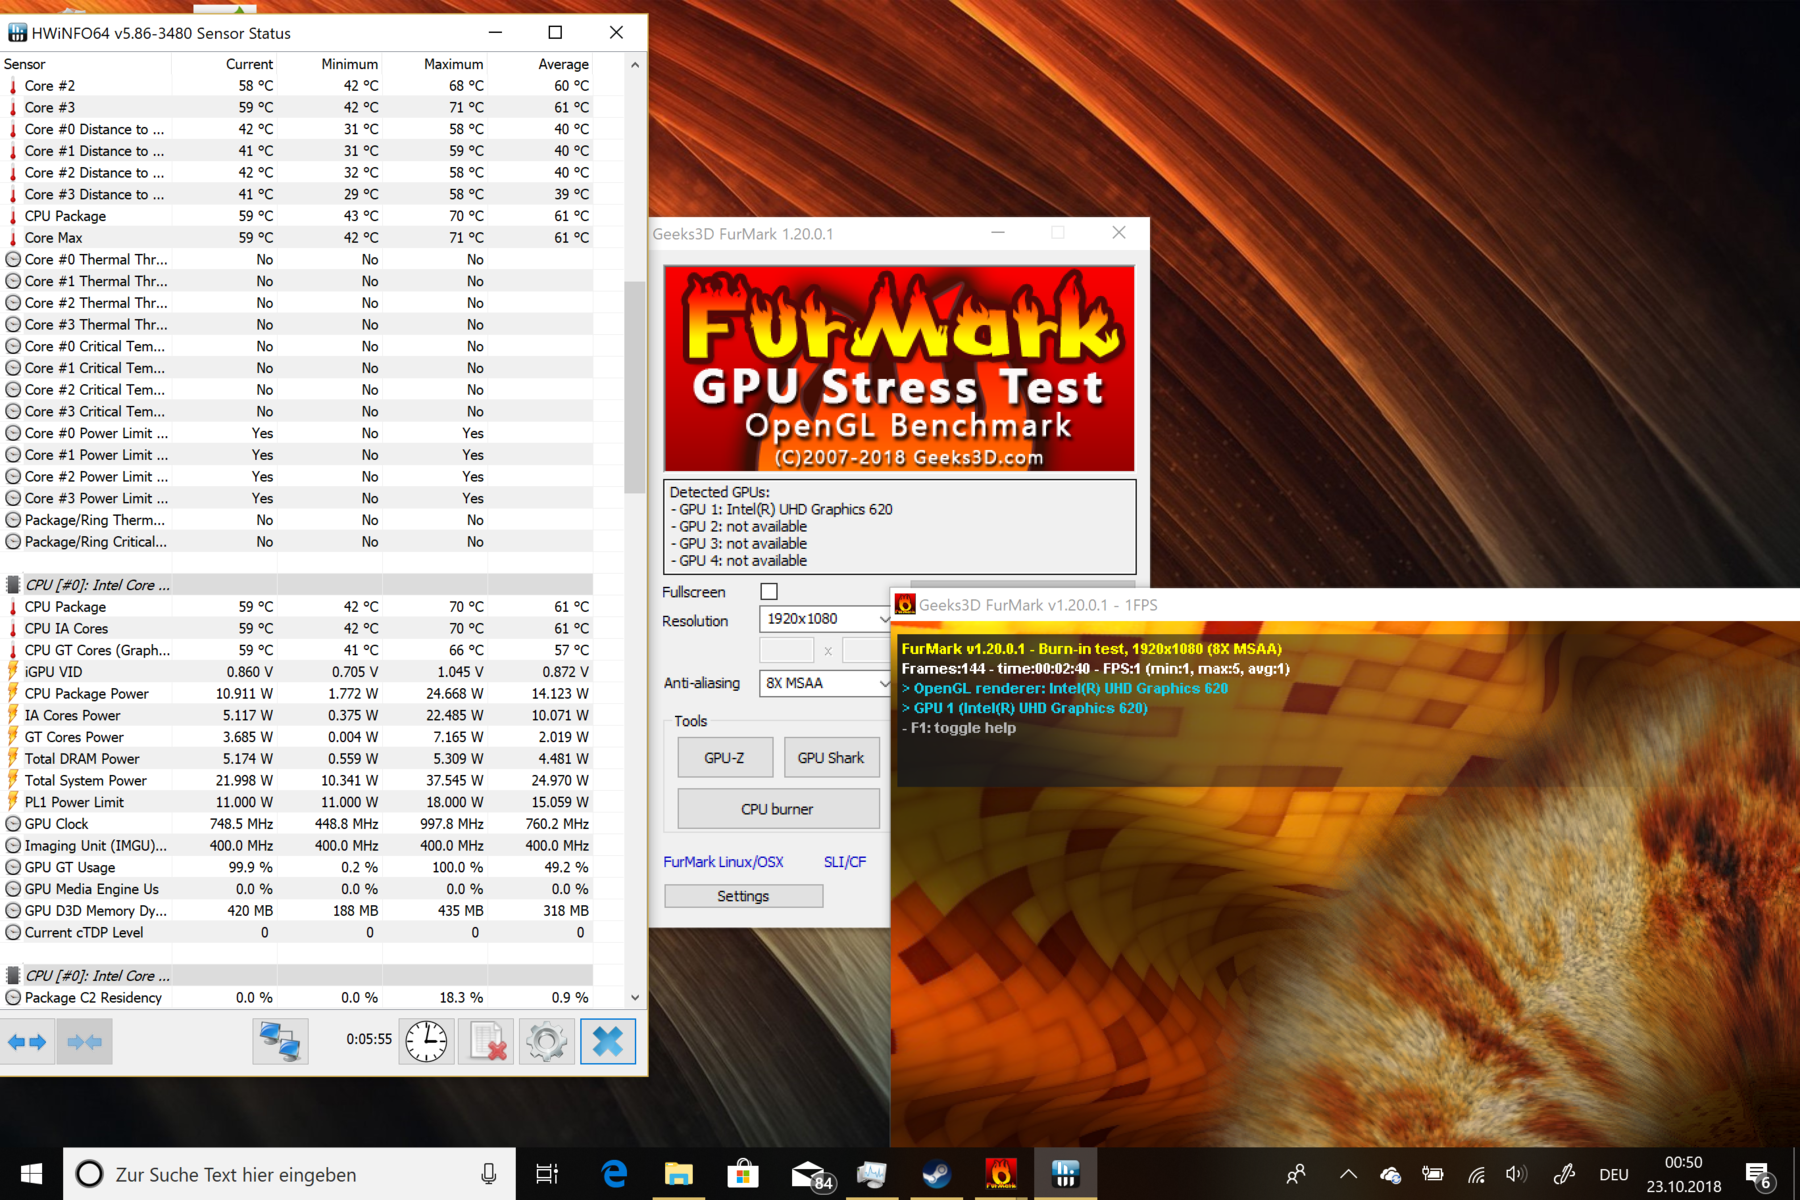Screen dimensions: 1800x1200
Task: Click the Sensor column header
Action: click(86, 64)
